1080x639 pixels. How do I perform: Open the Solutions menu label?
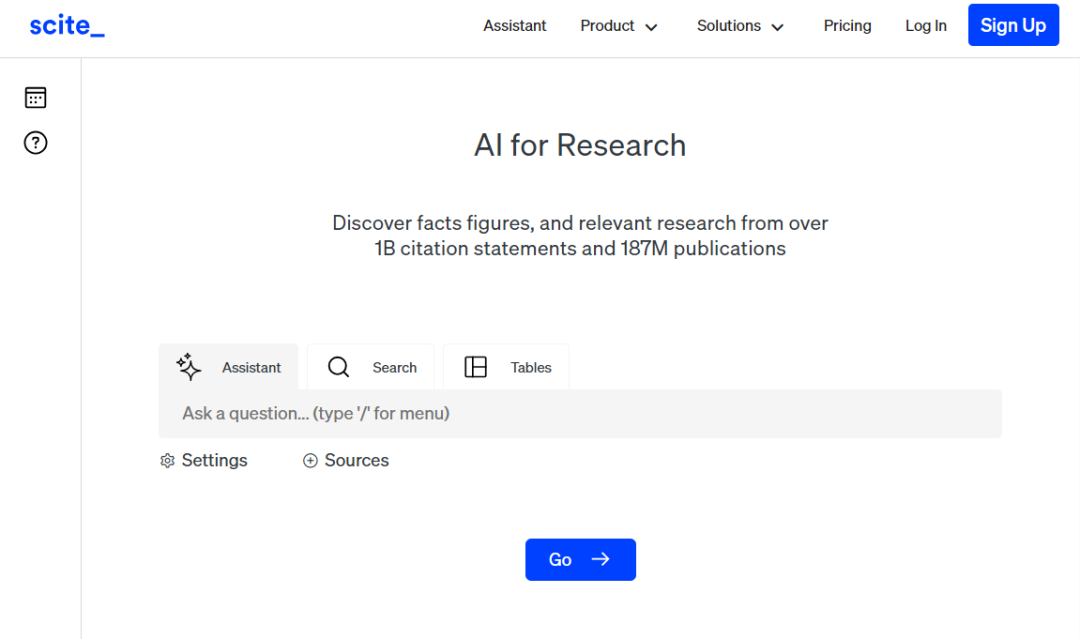point(728,26)
